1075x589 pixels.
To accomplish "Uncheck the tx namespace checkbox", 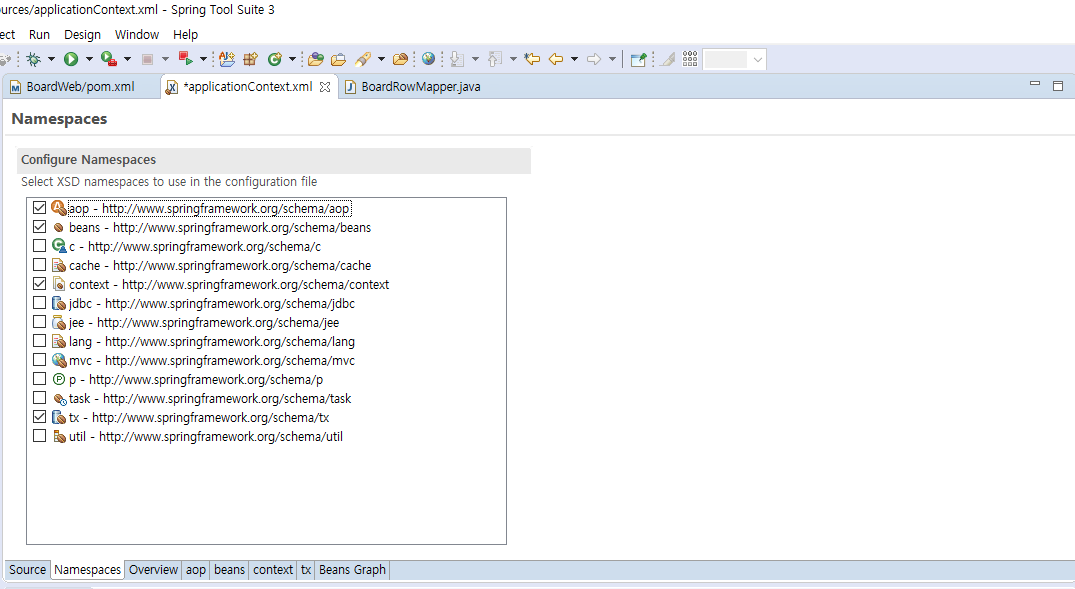I will coord(40,416).
